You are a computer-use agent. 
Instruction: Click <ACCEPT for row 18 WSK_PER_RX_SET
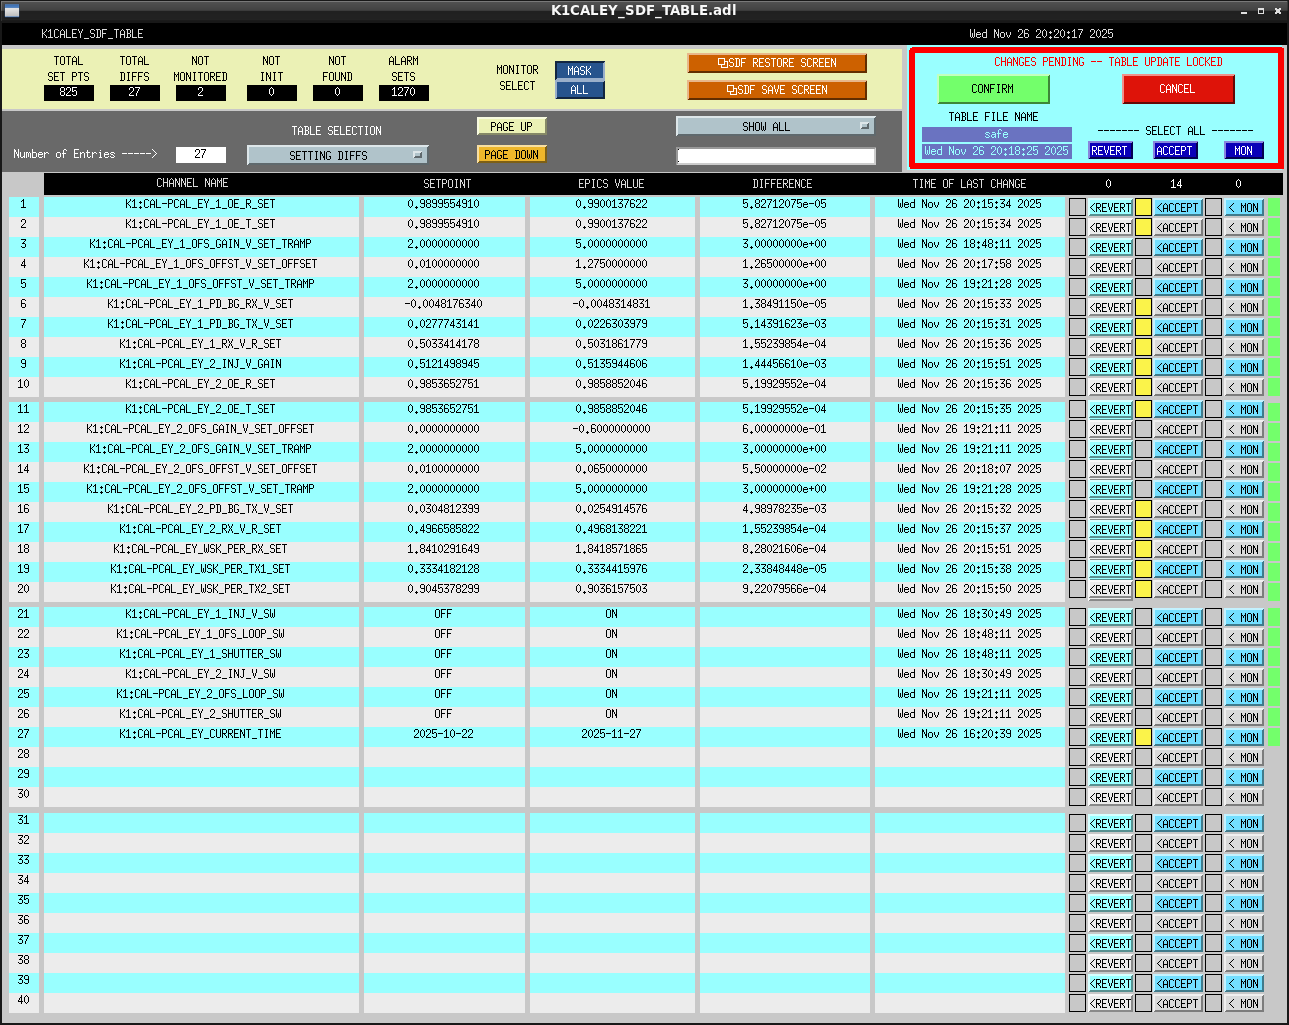pyautogui.click(x=1178, y=550)
